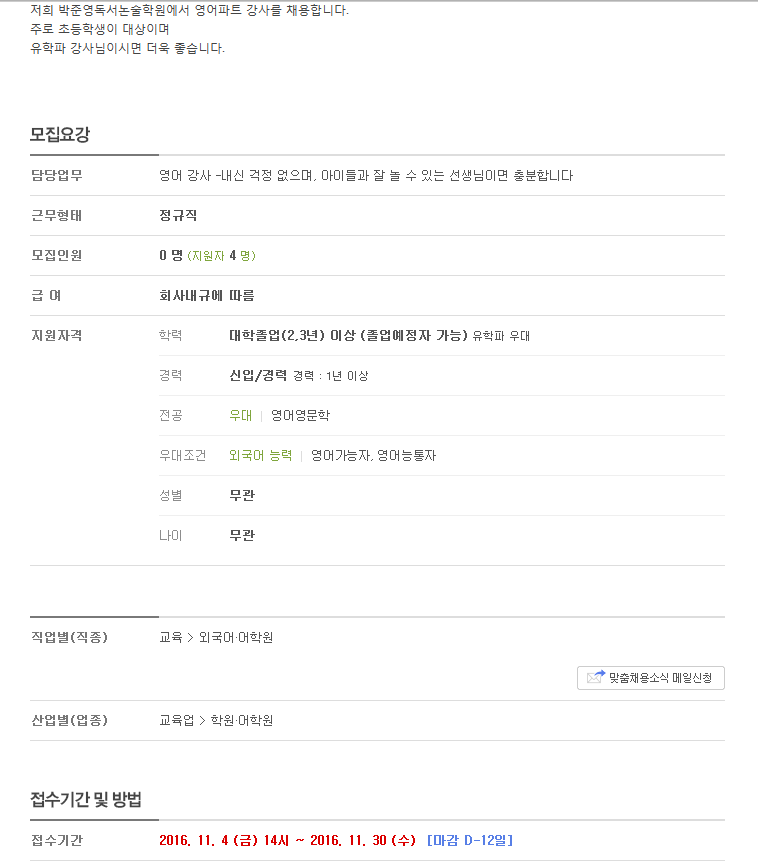
Task: Click the 직업별(직종) row label
Action: click(69, 638)
